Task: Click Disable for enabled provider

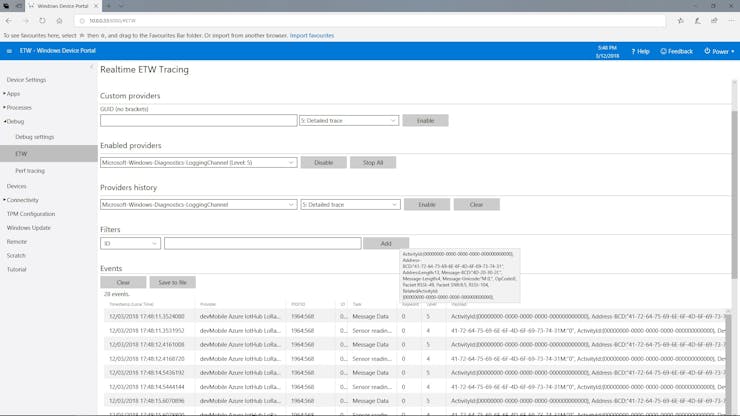Action: [323, 162]
